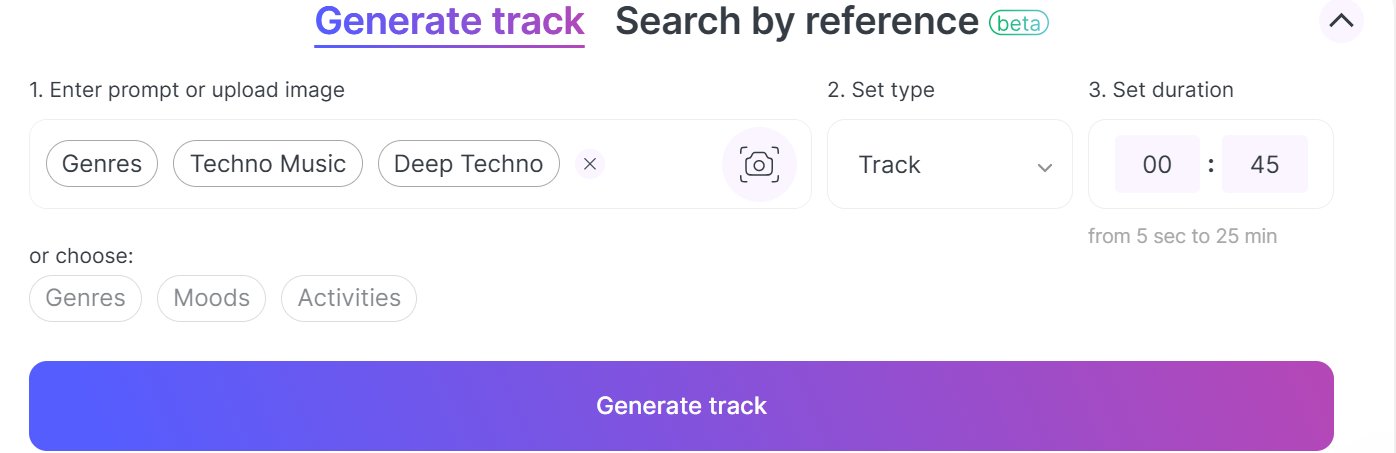Click the gradient Generate track button
This screenshot has width=1396, height=453.
pos(681,406)
